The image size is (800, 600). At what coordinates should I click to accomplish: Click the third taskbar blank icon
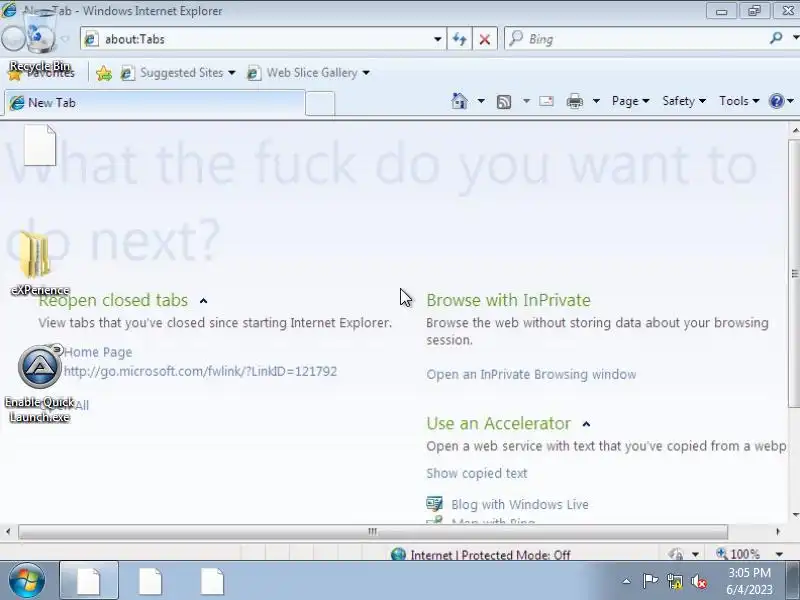point(212,581)
